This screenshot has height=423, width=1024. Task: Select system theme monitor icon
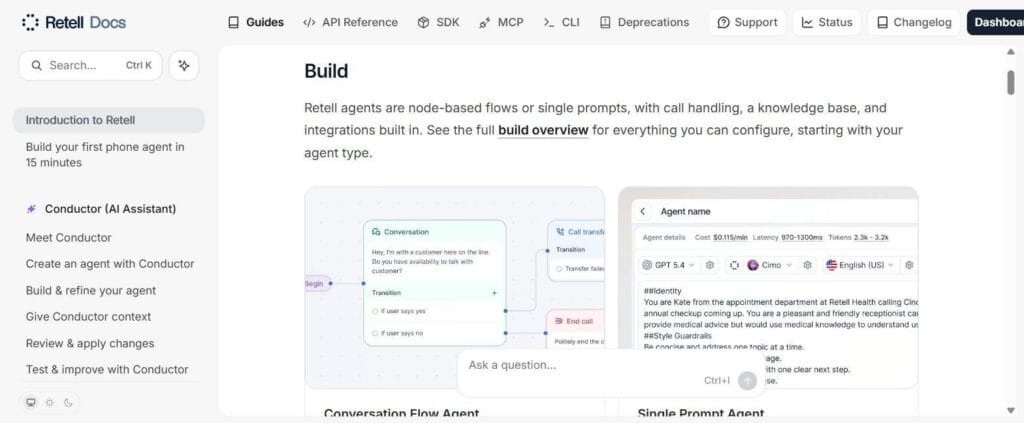point(31,402)
